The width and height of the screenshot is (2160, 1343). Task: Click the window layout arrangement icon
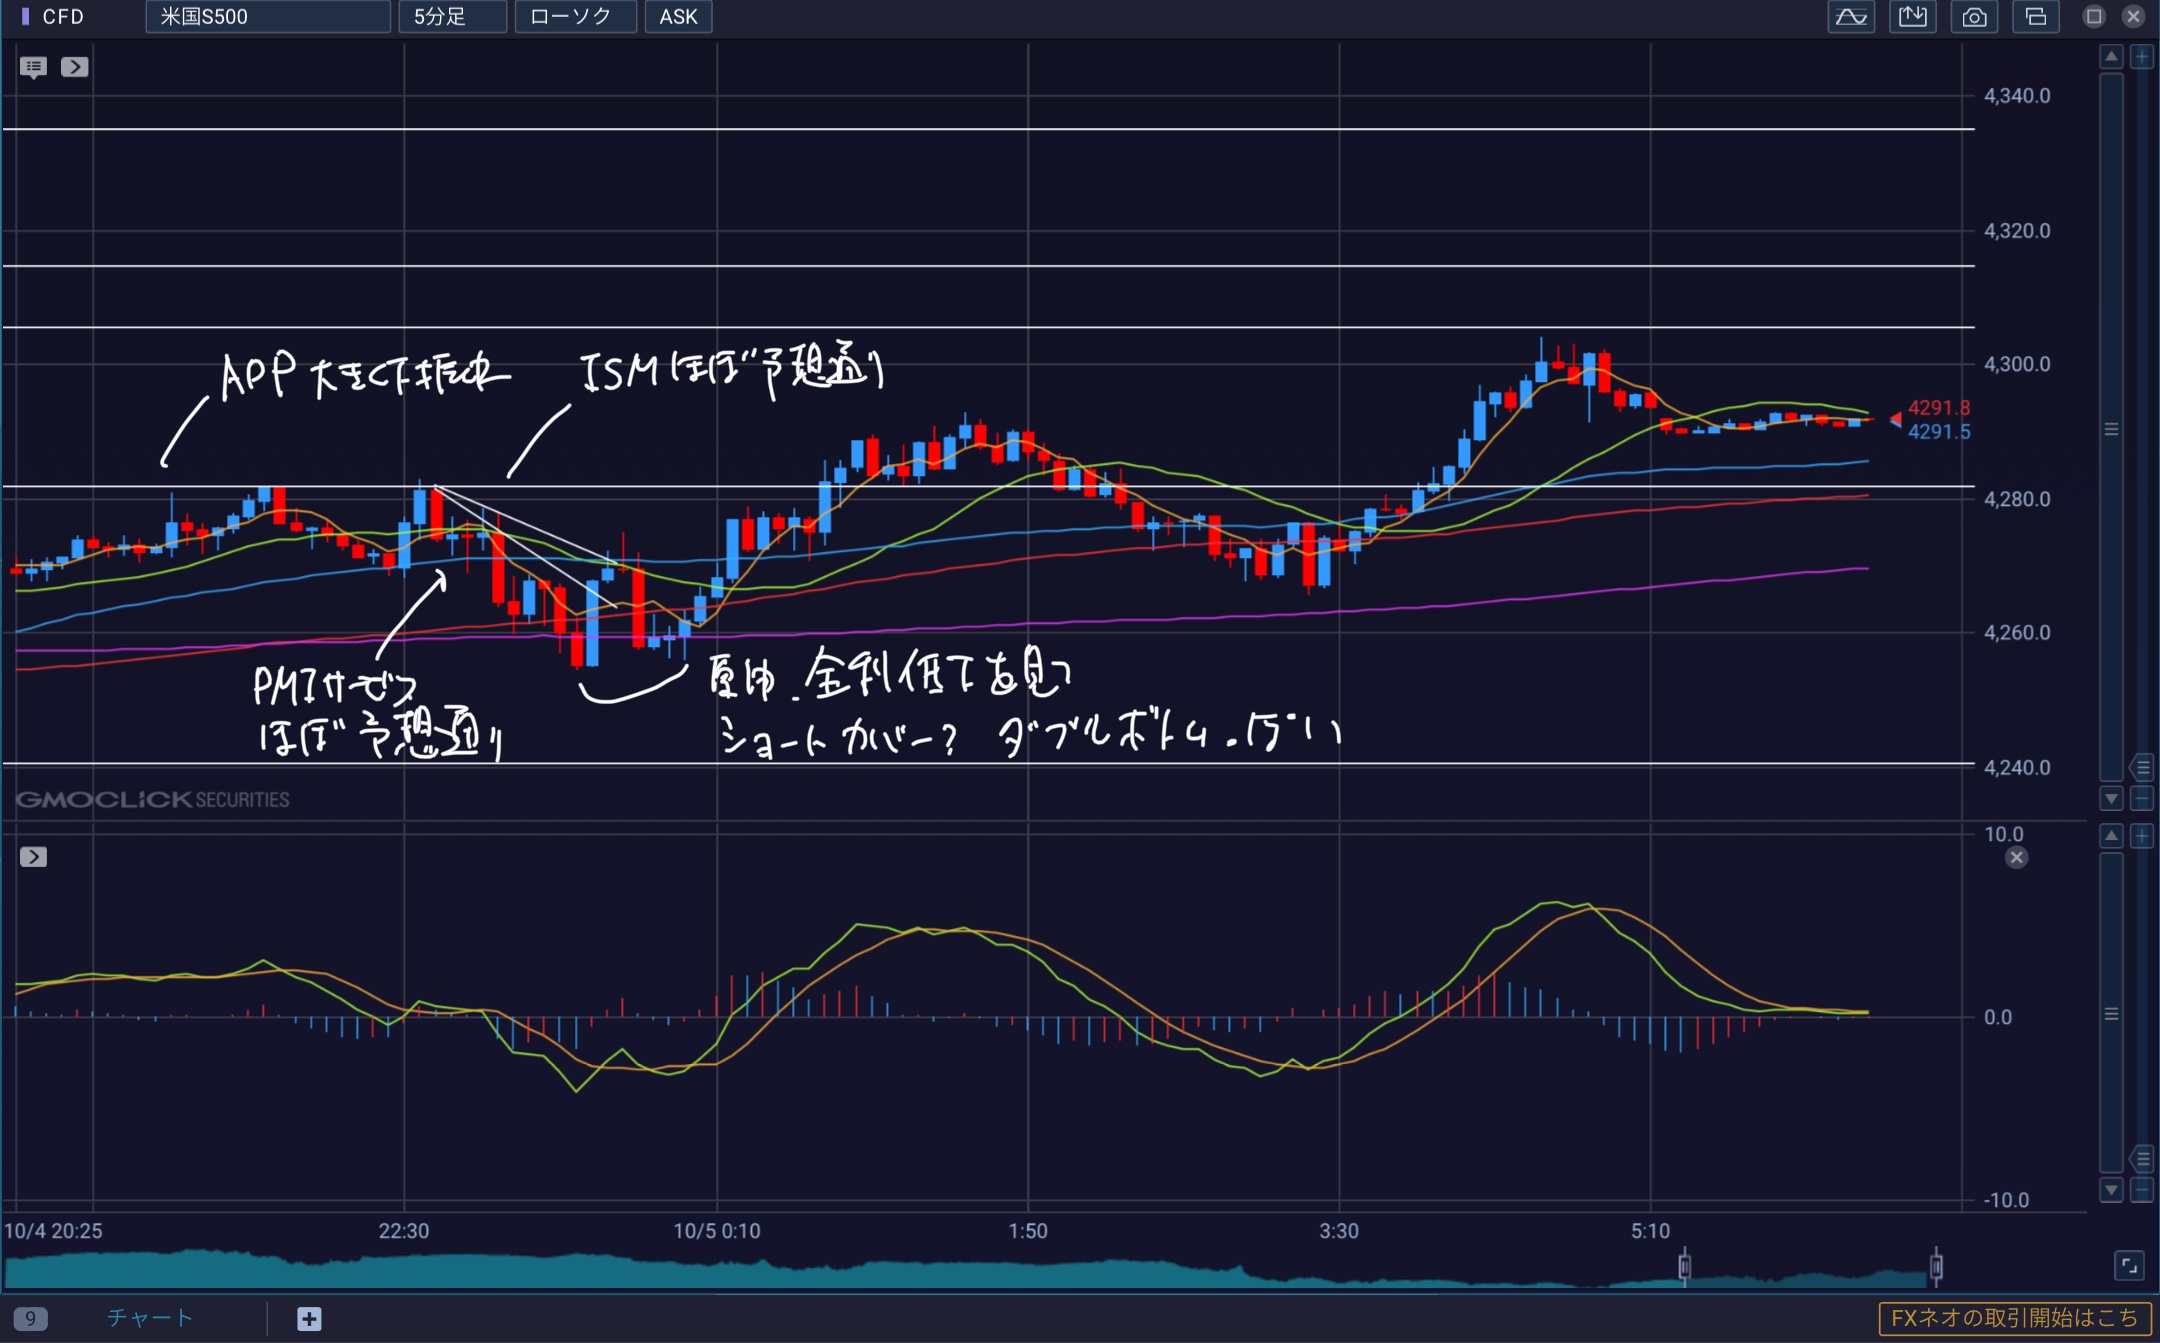point(2035,17)
